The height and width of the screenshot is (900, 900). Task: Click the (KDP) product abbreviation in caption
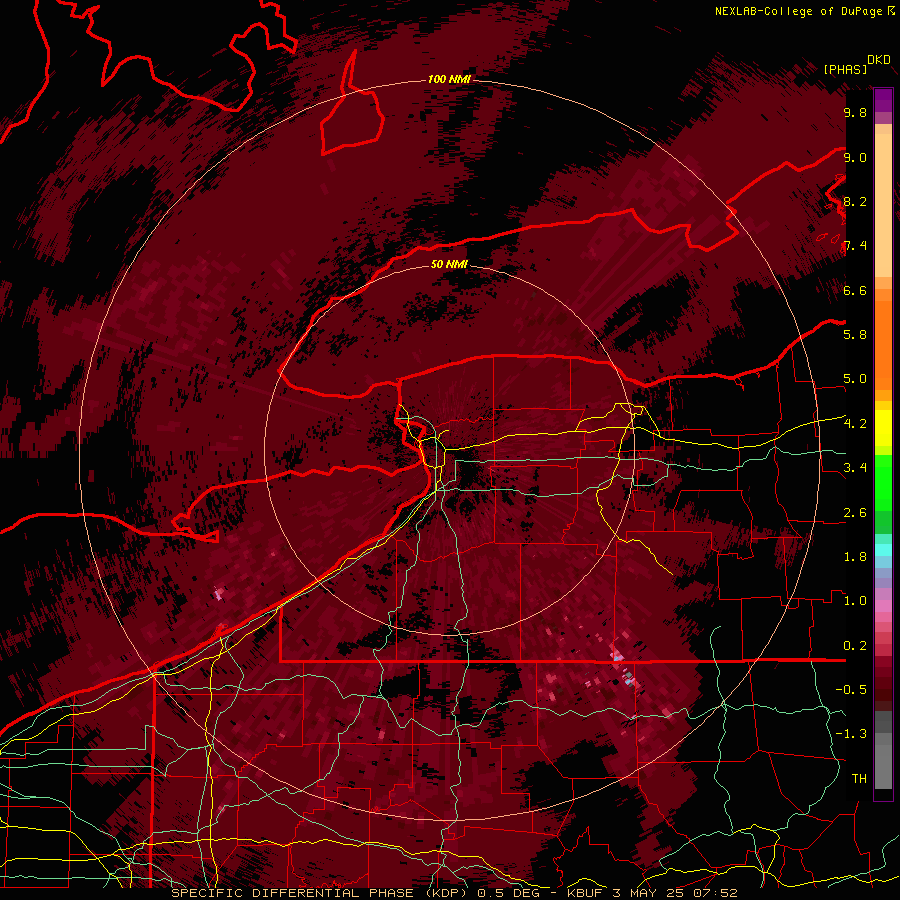pos(448,893)
